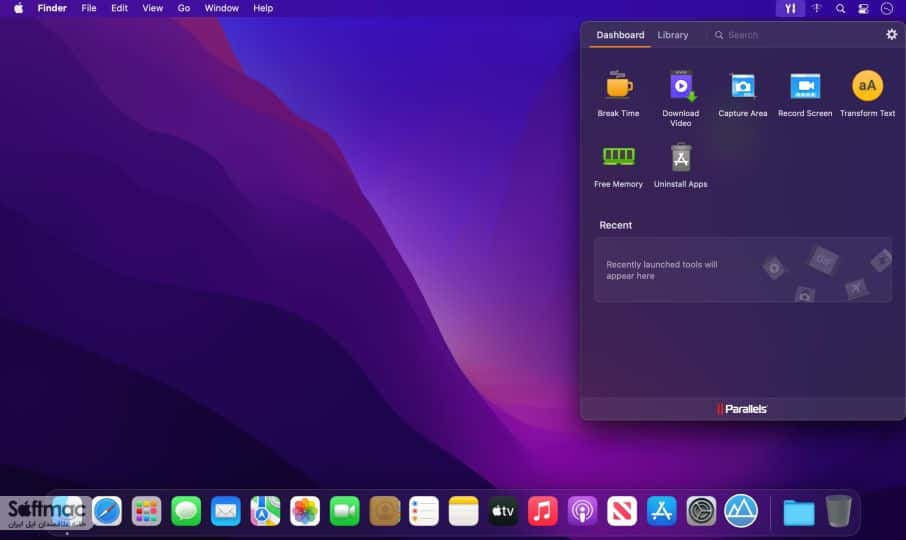Open the Trash in the Dock
The height and width of the screenshot is (540, 906).
pos(838,511)
